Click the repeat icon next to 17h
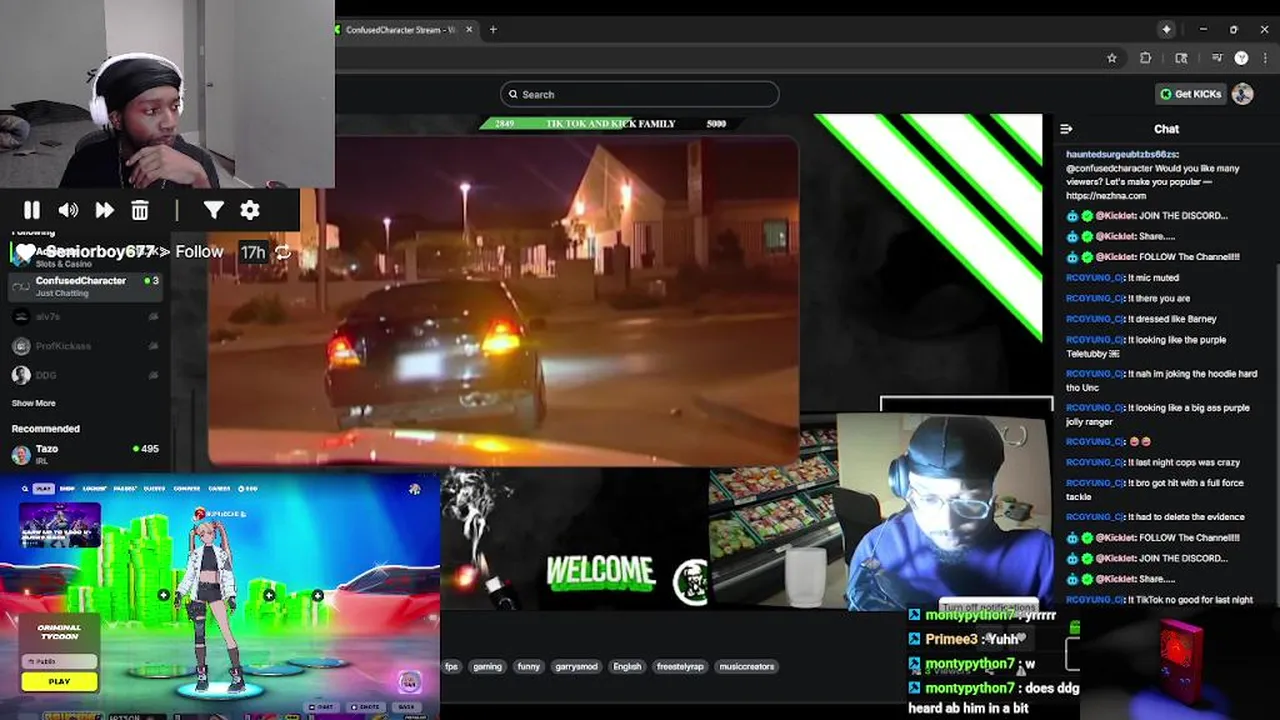Image resolution: width=1280 pixels, height=720 pixels. point(284,253)
